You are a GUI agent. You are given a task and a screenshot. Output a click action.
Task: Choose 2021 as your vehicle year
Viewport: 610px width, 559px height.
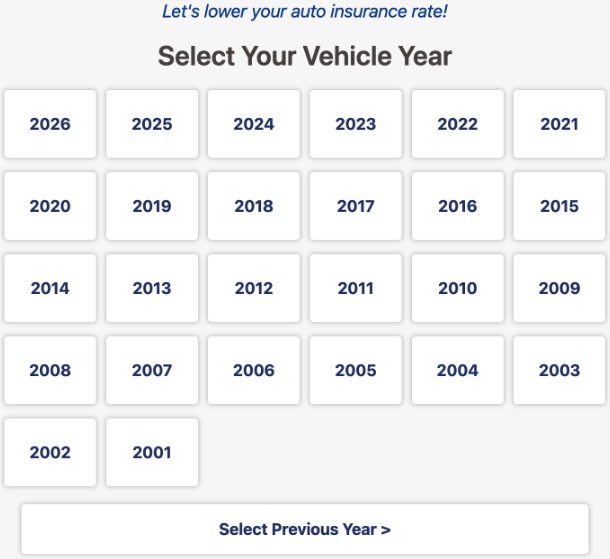click(559, 124)
